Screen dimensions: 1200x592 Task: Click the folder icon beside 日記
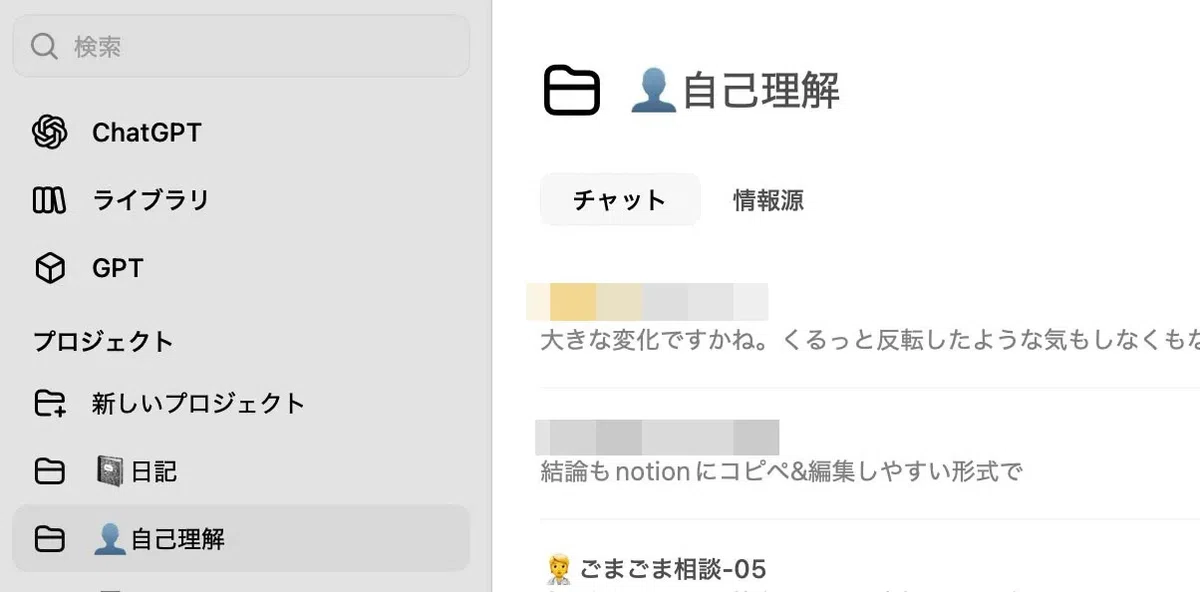[49, 471]
